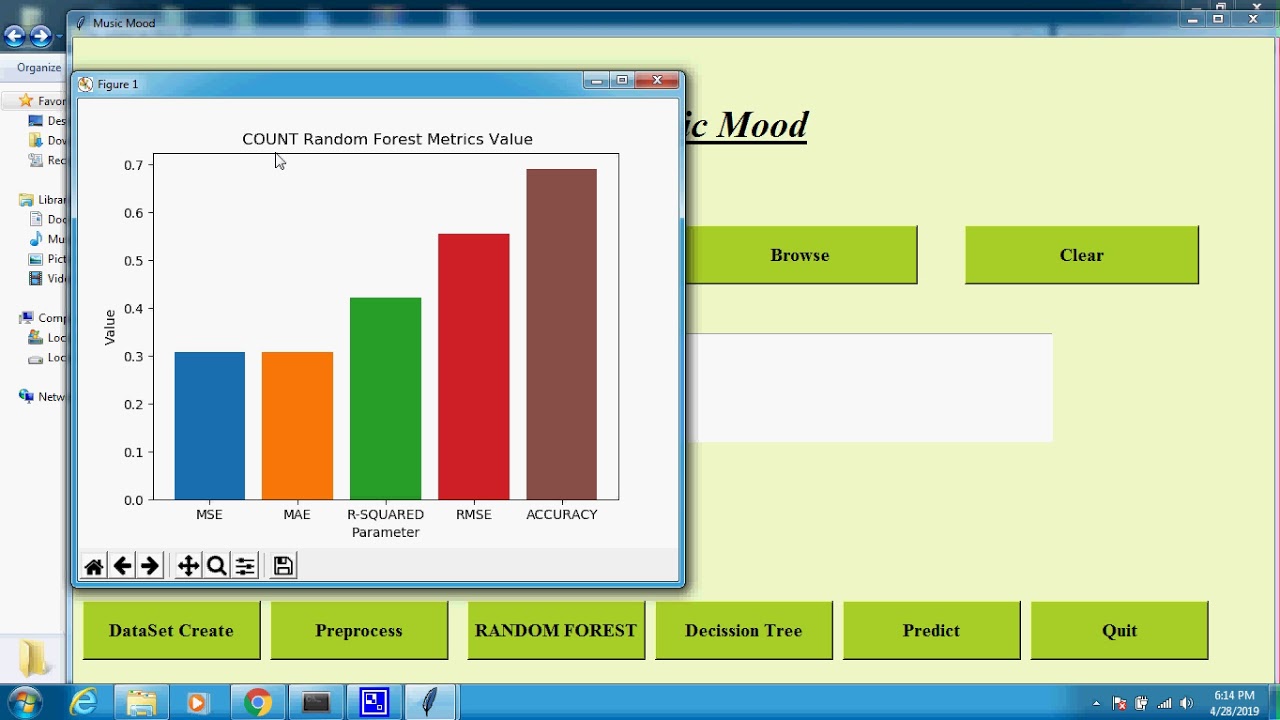Launch Internet Explorer from the taskbar
This screenshot has height=720, width=1280.
tap(84, 703)
